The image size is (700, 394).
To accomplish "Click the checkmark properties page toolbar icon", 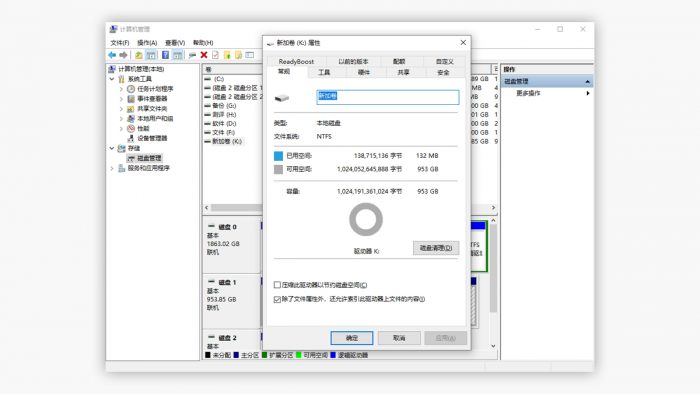I will click(x=216, y=55).
